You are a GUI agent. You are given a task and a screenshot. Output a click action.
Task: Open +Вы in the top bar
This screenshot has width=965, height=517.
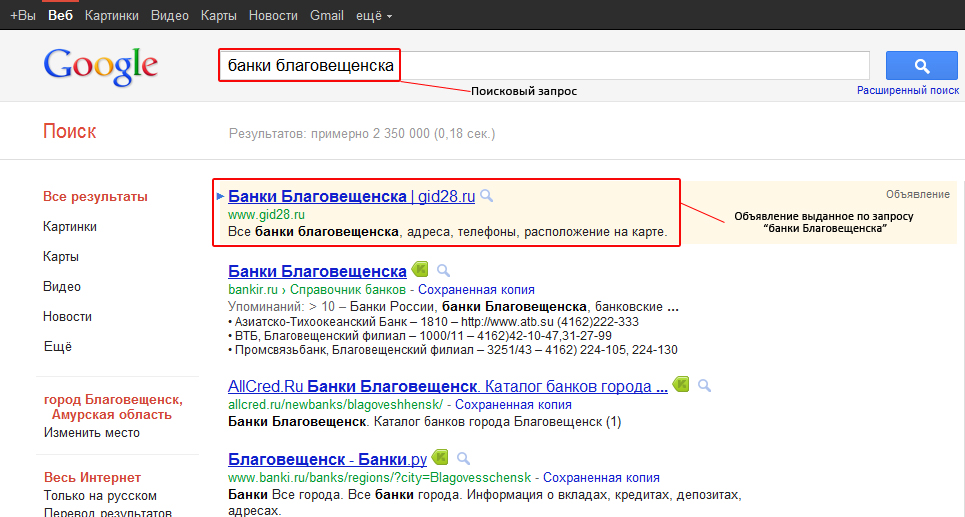pos(23,15)
